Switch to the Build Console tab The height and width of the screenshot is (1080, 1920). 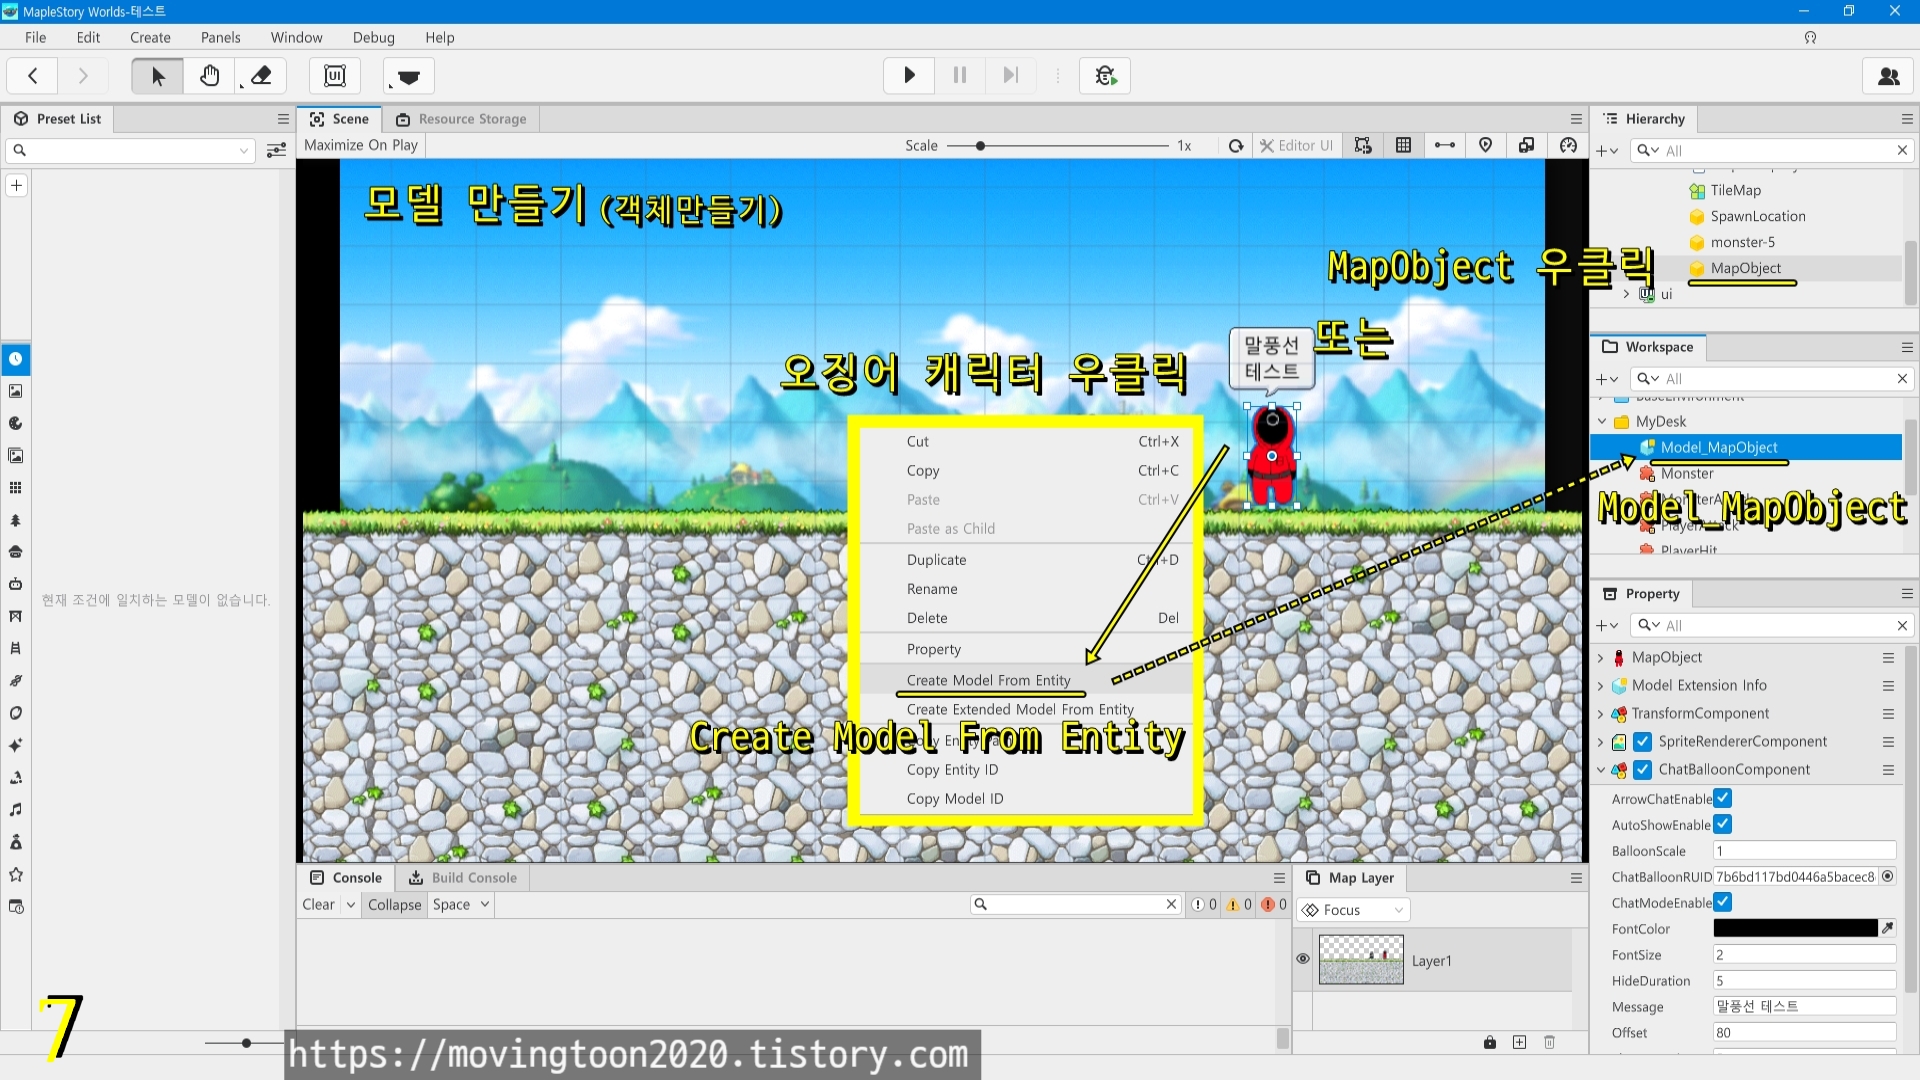click(x=464, y=878)
